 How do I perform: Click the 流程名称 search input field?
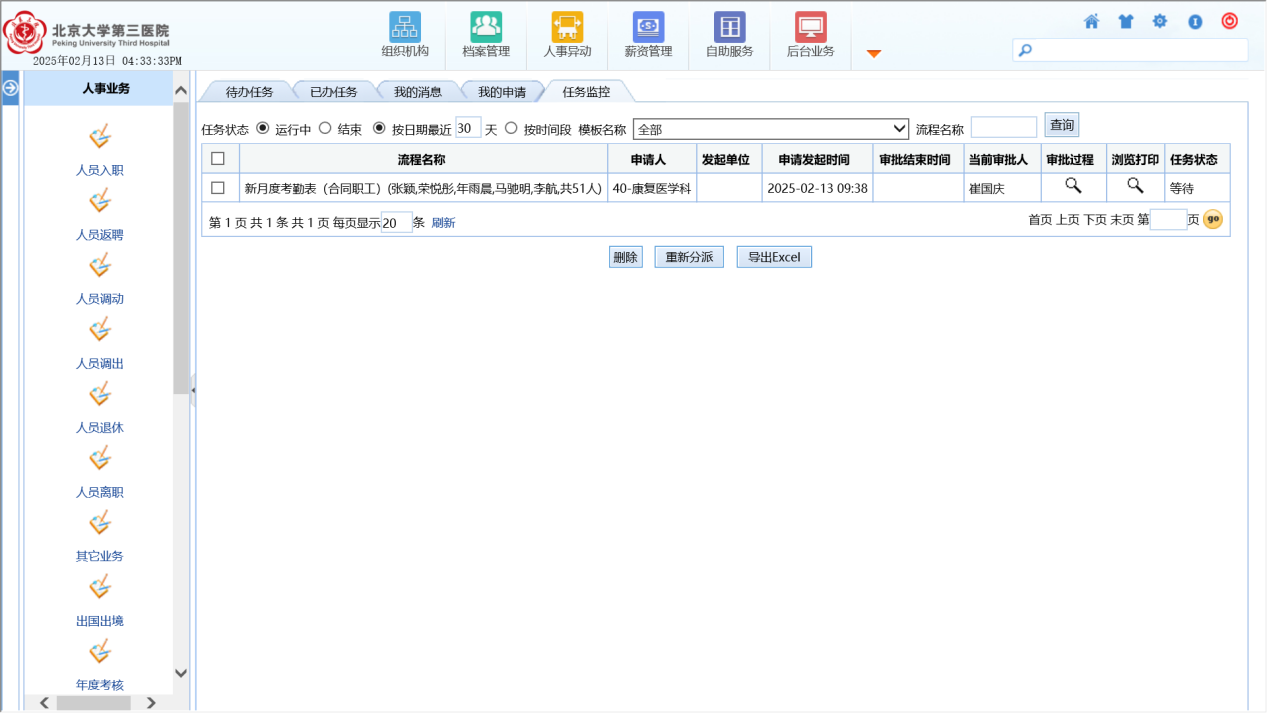(x=1003, y=128)
